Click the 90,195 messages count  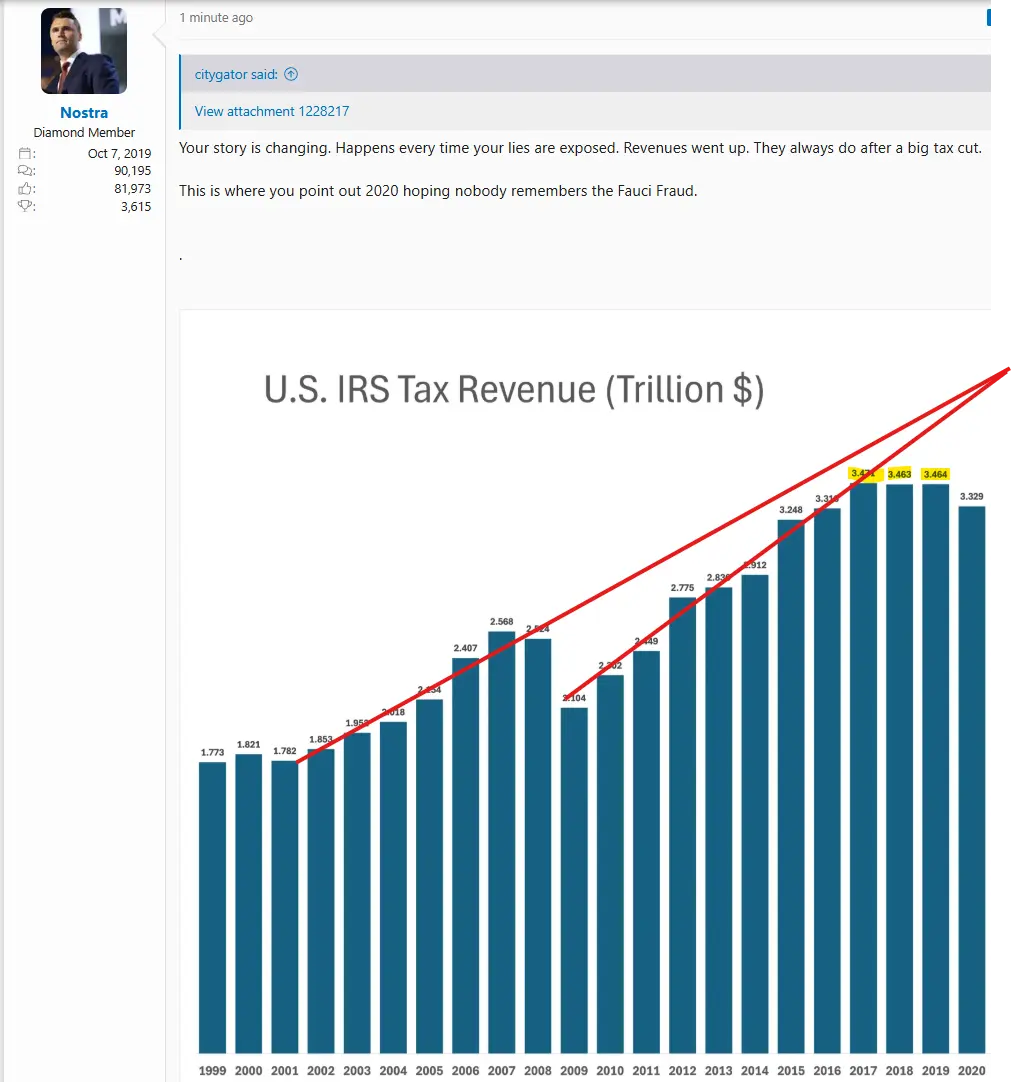[x=132, y=171]
